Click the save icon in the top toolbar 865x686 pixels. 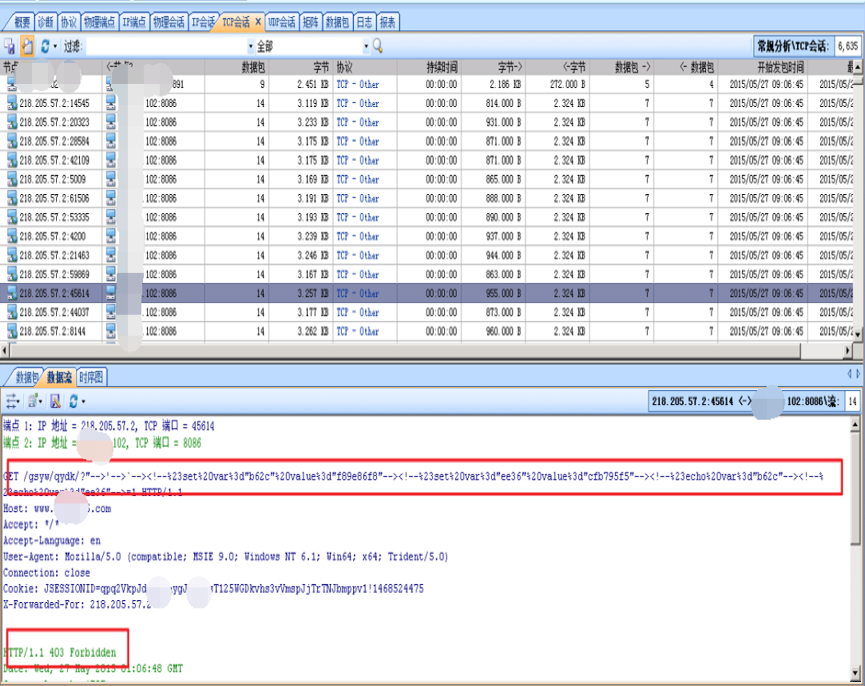point(9,46)
